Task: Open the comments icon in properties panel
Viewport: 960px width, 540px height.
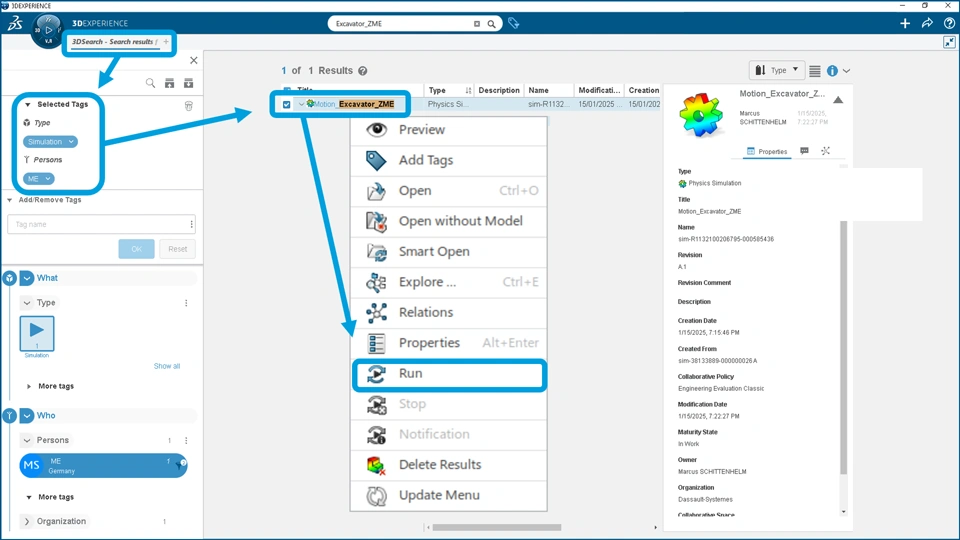Action: pyautogui.click(x=804, y=151)
